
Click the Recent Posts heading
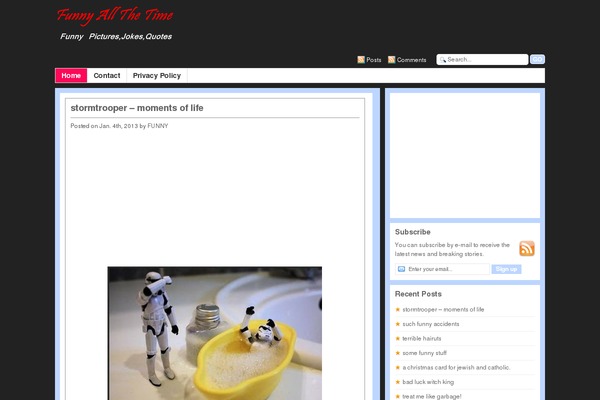point(418,294)
